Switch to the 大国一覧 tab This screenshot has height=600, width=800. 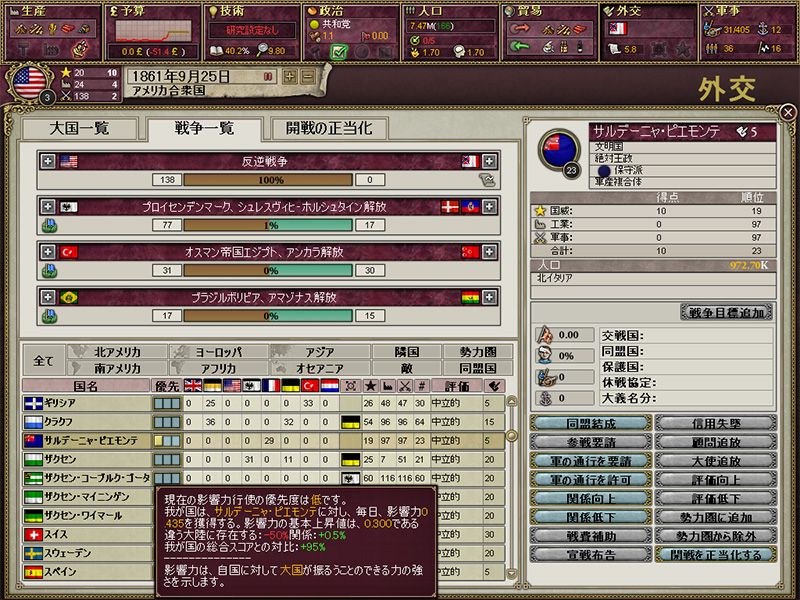click(80, 128)
